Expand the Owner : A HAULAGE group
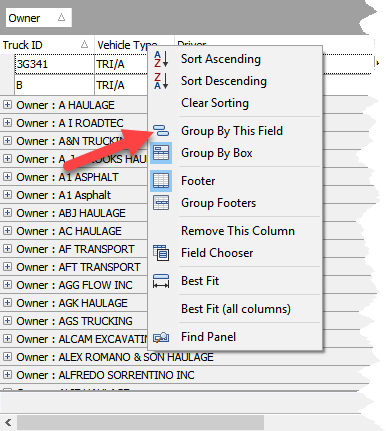386x431 pixels. pyautogui.click(x=7, y=105)
